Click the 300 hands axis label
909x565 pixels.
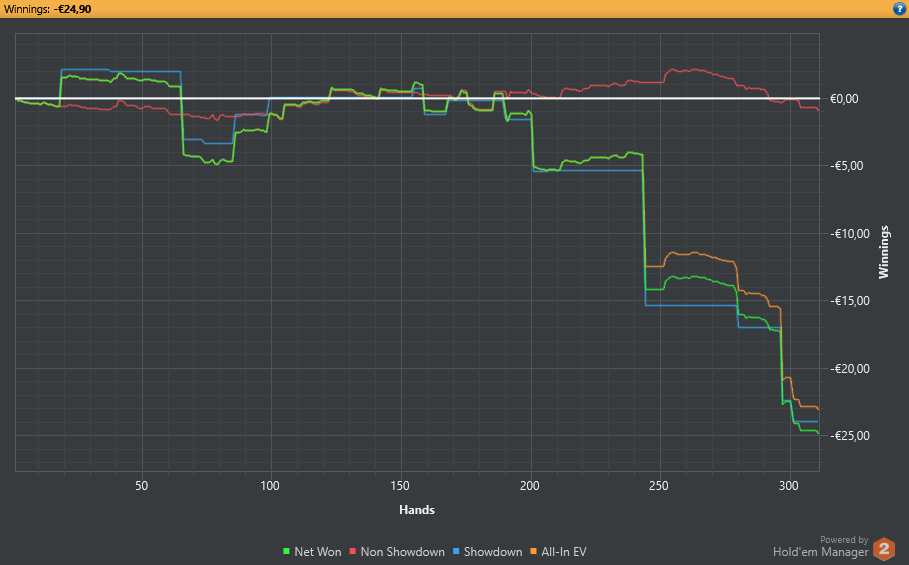(788, 486)
